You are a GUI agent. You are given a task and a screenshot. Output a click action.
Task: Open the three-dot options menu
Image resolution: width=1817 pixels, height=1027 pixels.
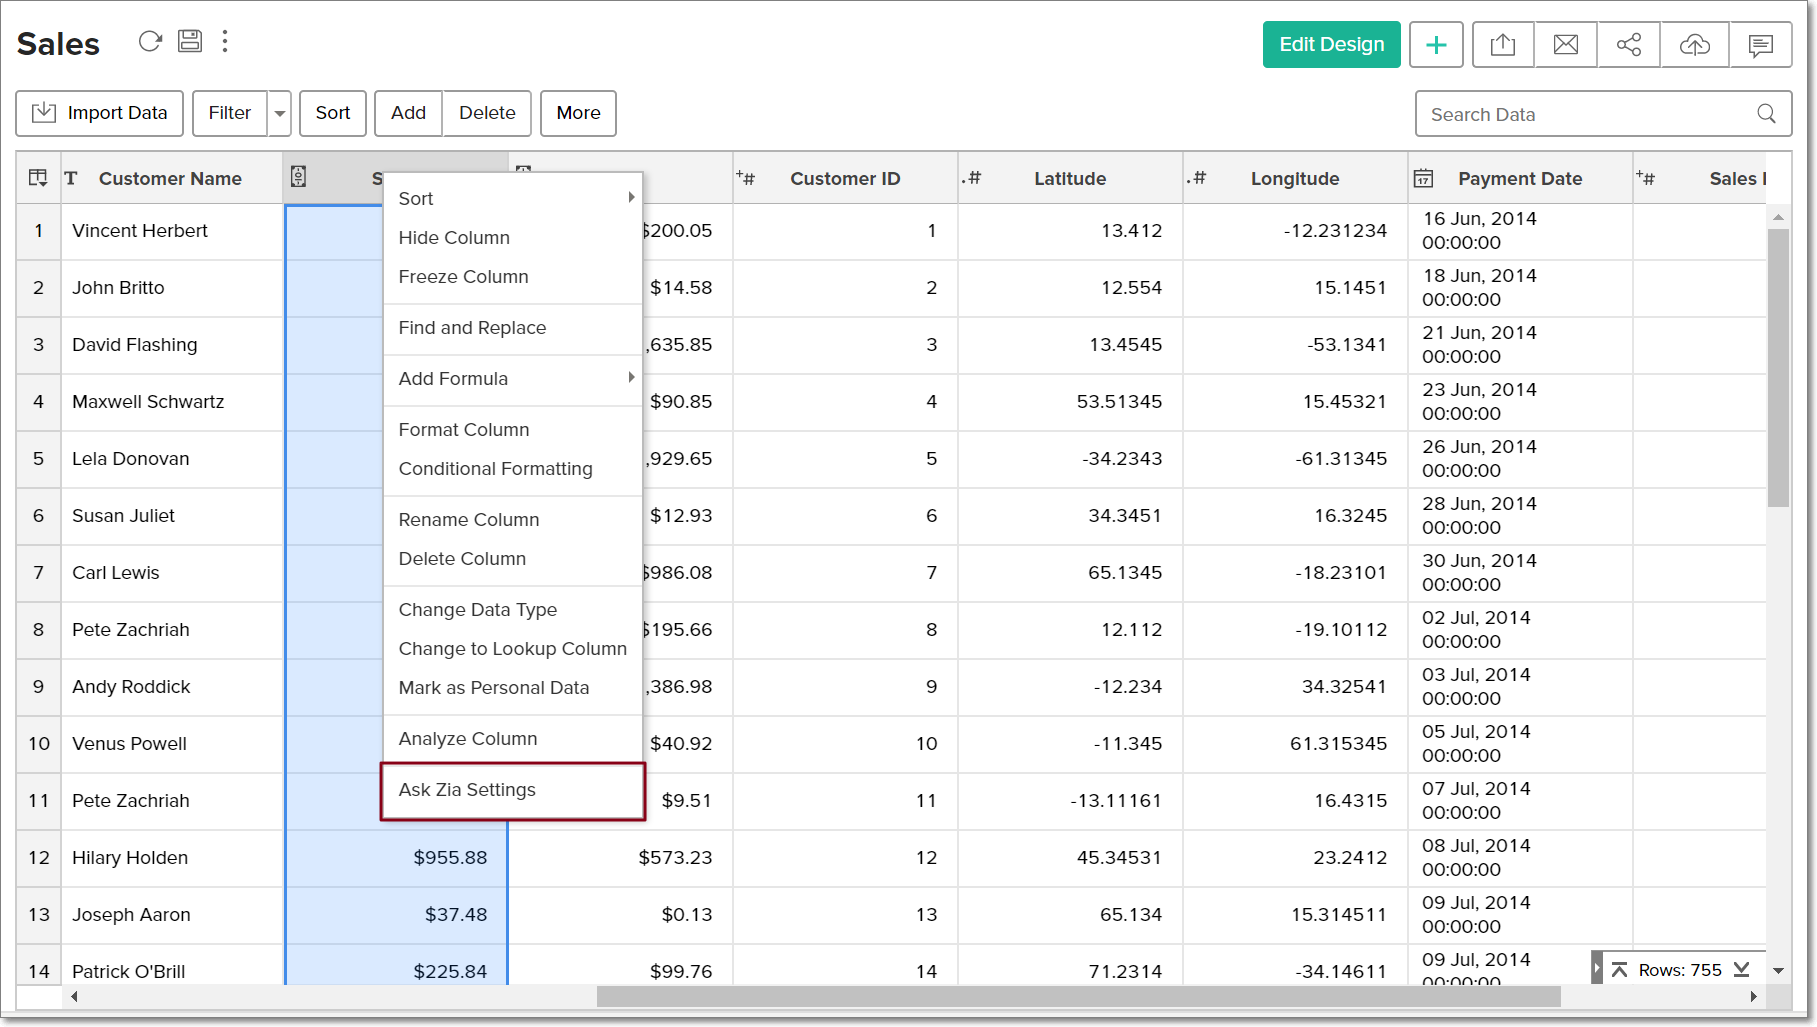coord(225,41)
